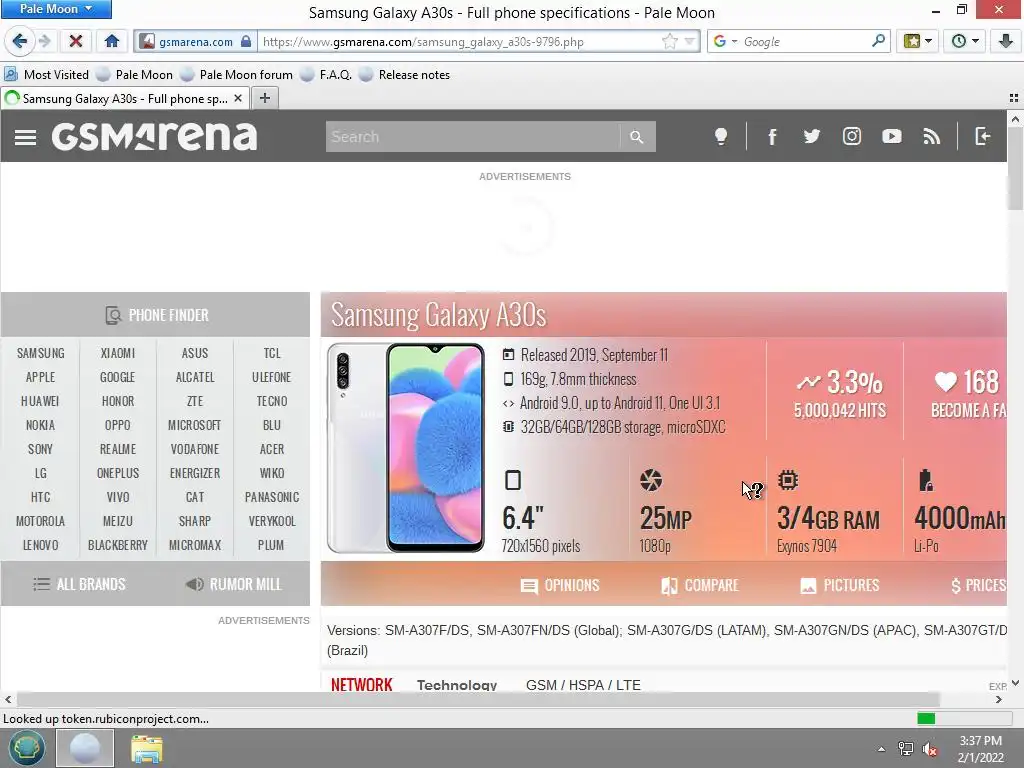Click the Windows Start button

pos(26,748)
